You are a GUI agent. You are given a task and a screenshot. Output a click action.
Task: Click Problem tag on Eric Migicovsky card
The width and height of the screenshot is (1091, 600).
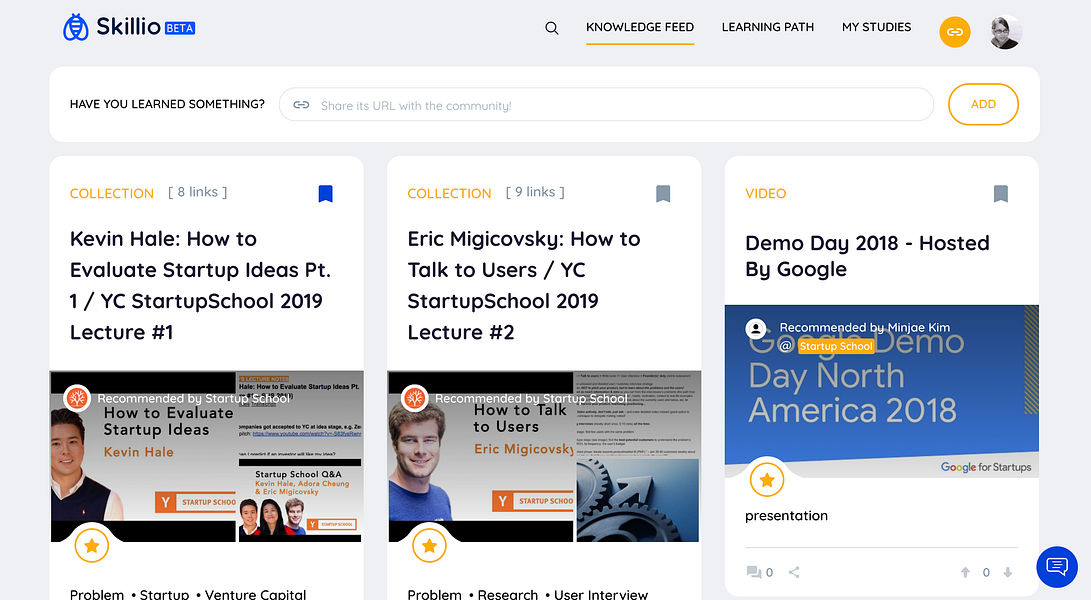(434, 594)
